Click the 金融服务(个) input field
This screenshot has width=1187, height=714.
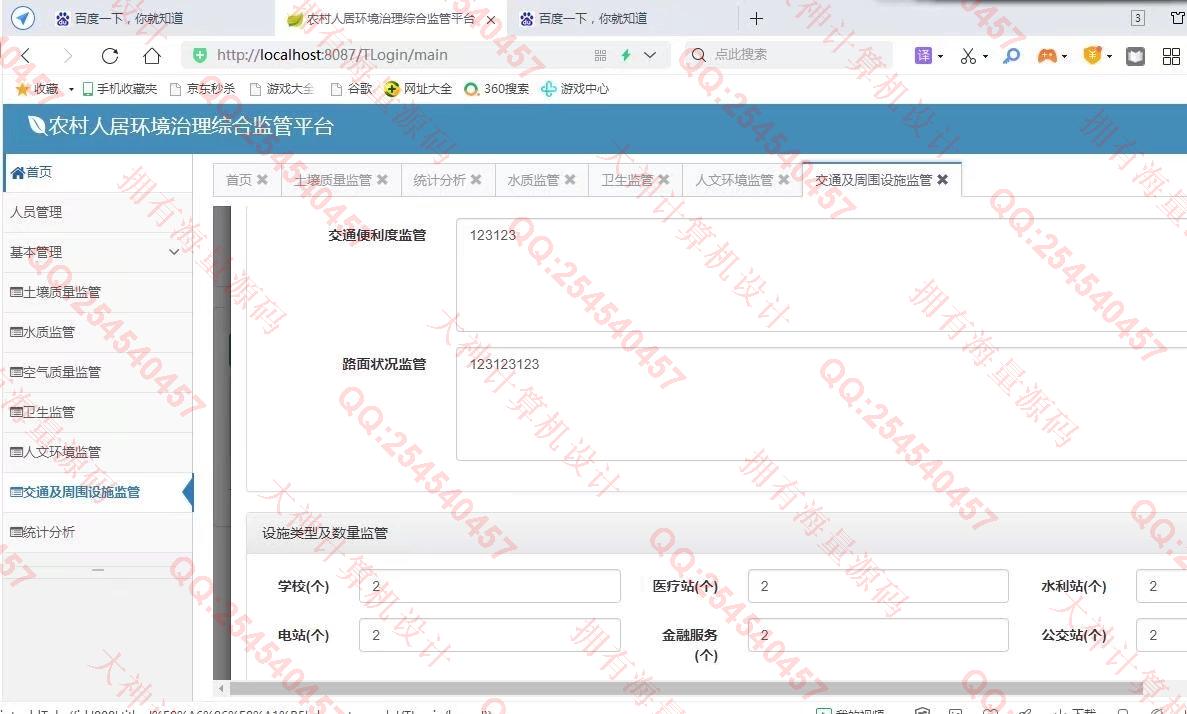click(878, 635)
